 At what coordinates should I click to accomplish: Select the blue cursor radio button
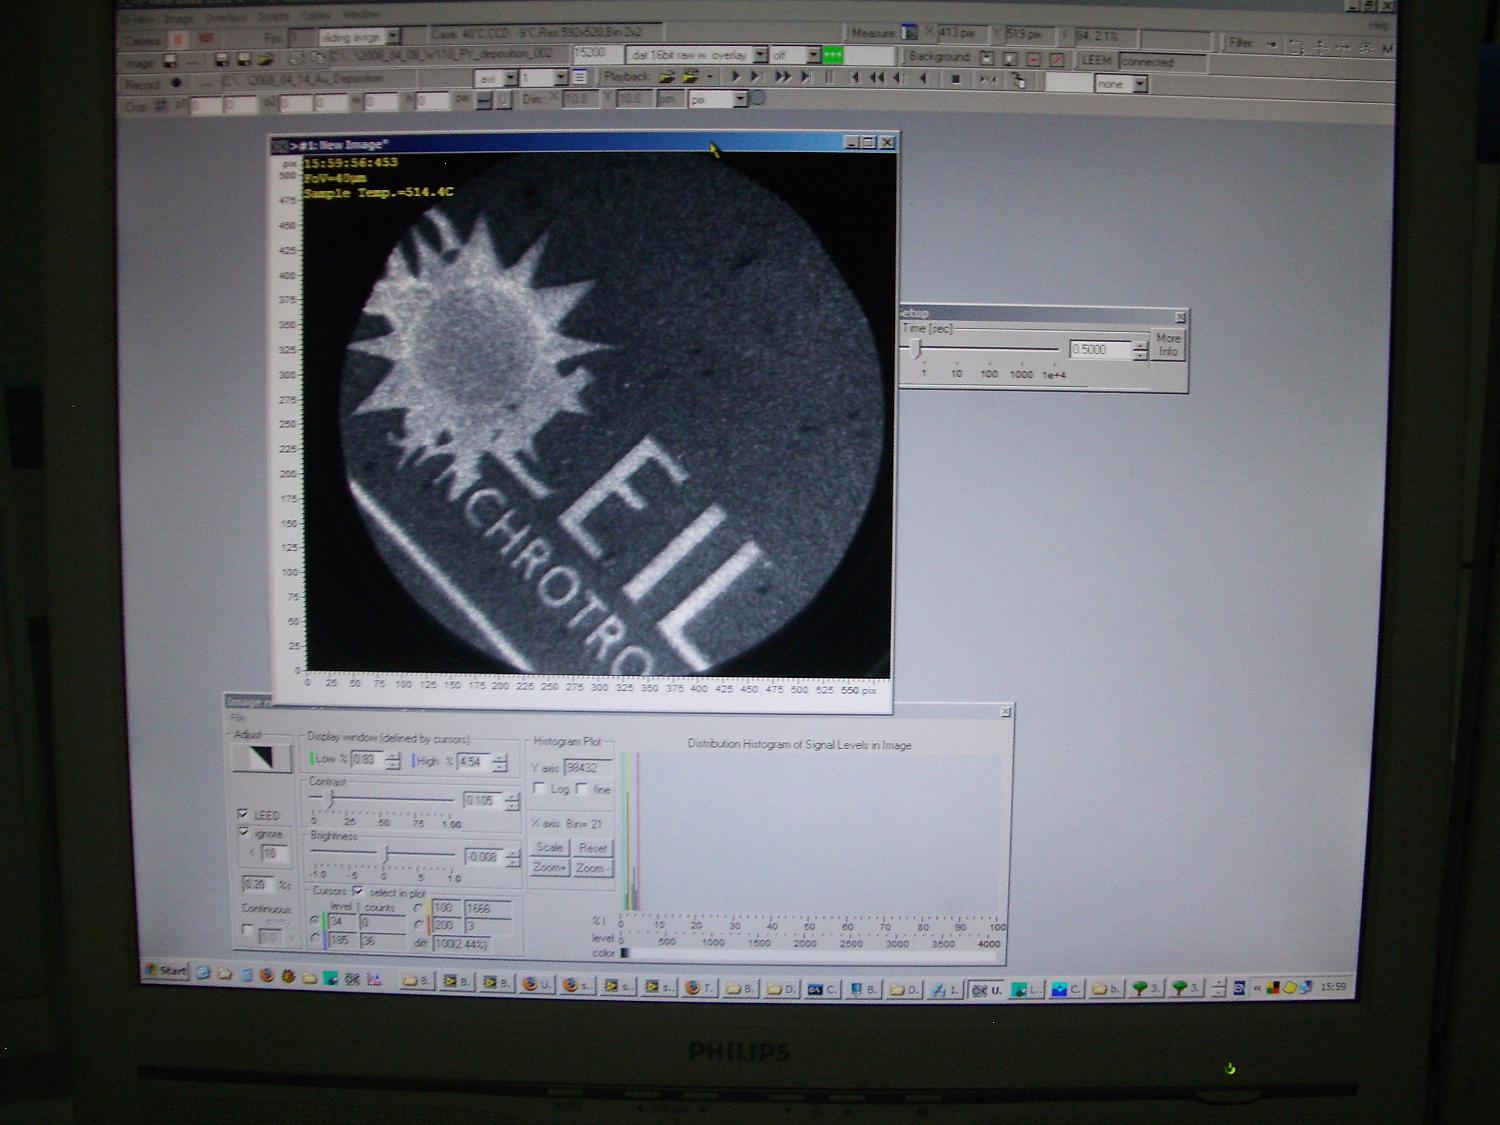(x=315, y=938)
